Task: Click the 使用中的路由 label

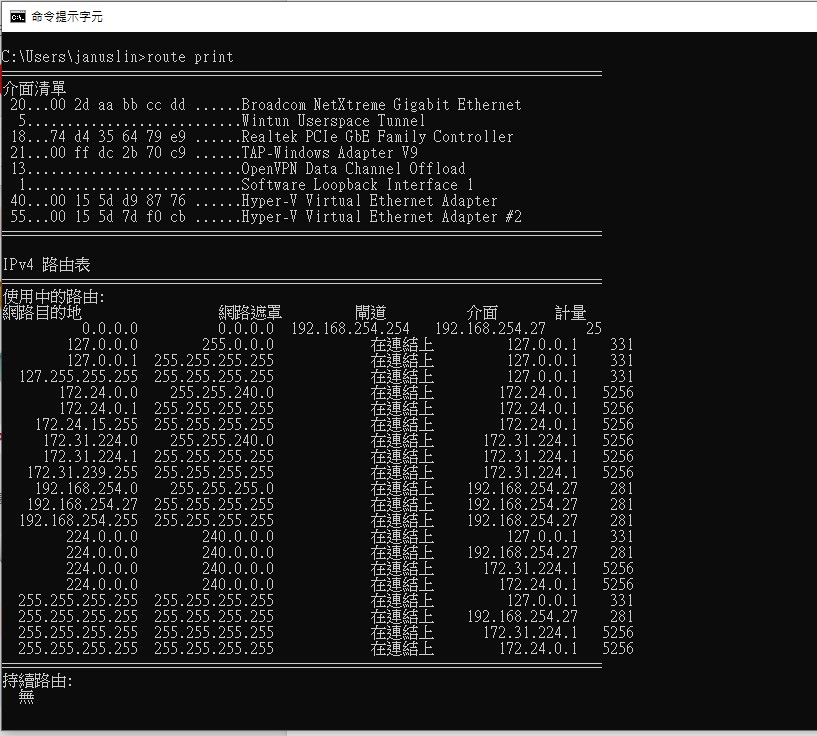Action: pos(53,297)
